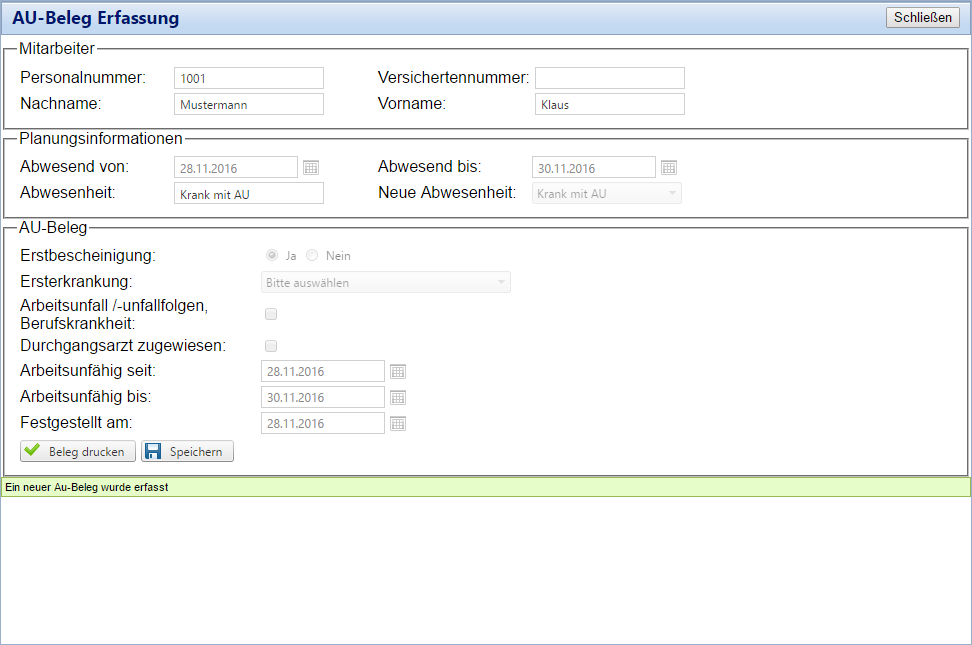Open calendar for Arbeitsunfähig bis
The image size is (972, 645).
coord(398,398)
